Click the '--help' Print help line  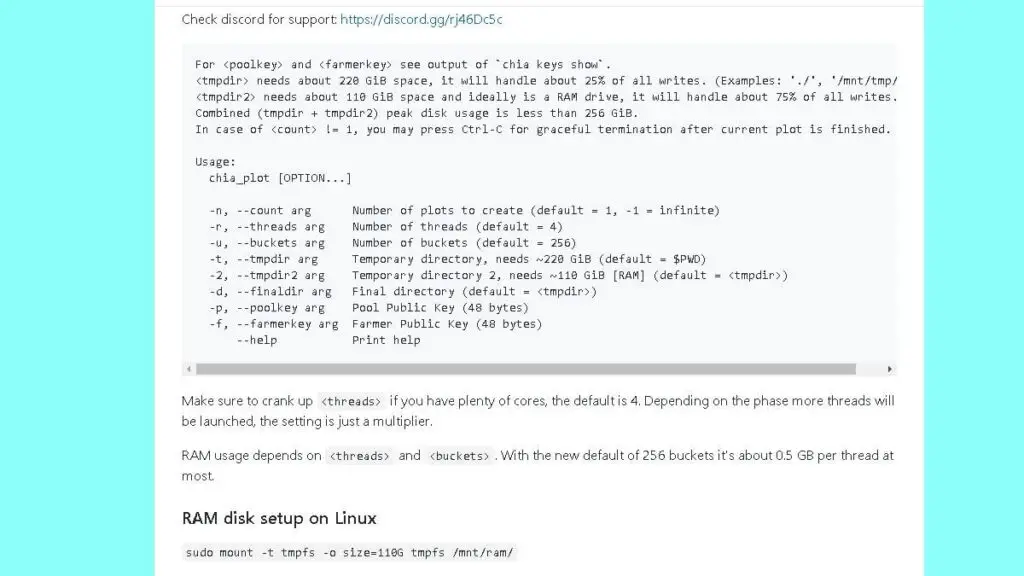328,340
